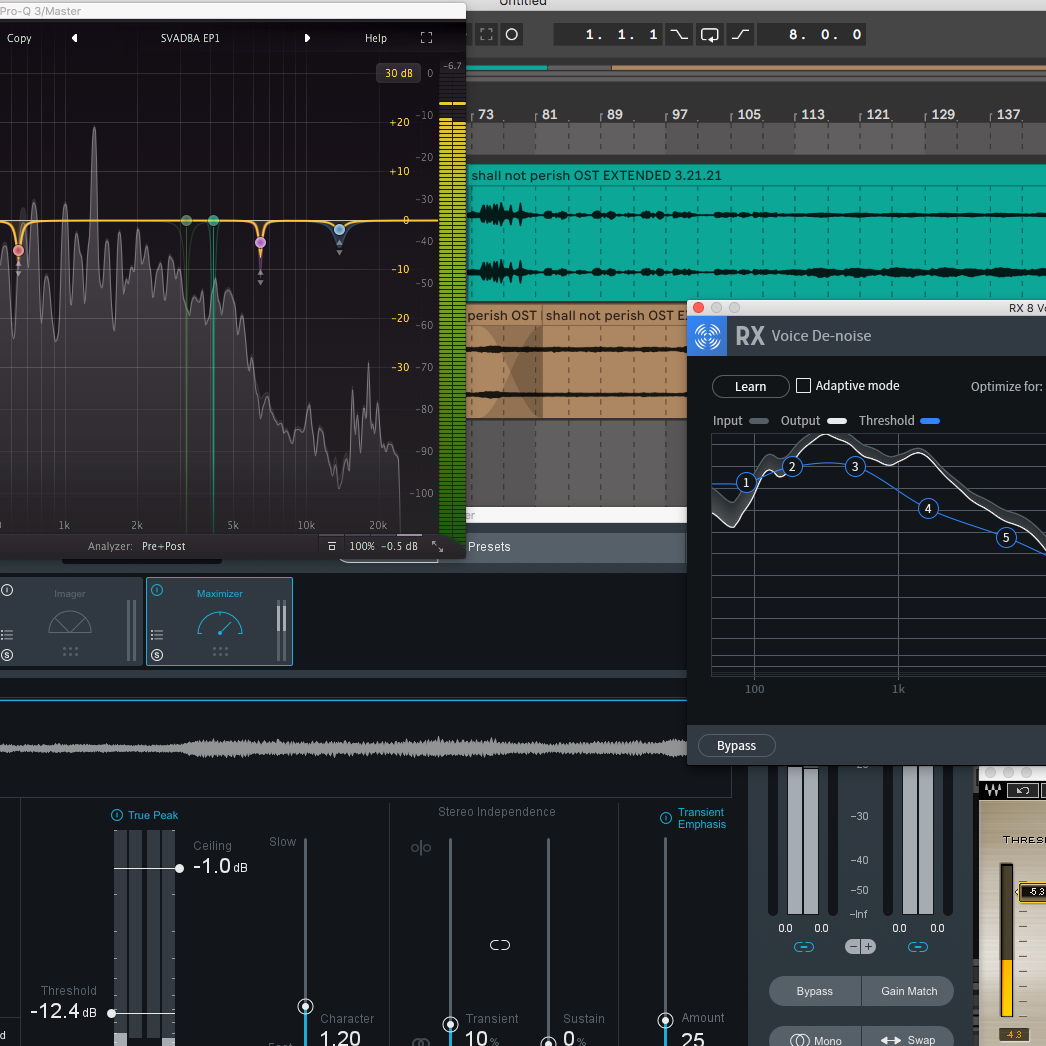
Task: Click the record circle in the transport
Action: tap(512, 35)
